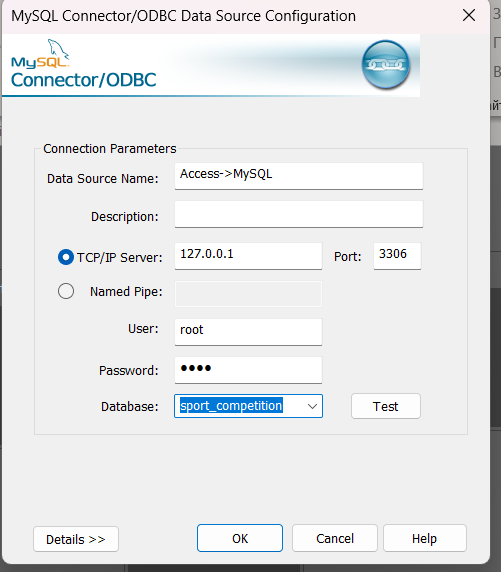Image resolution: width=501 pixels, height=572 pixels.
Task: Open Help for the dialog
Action: (x=425, y=538)
